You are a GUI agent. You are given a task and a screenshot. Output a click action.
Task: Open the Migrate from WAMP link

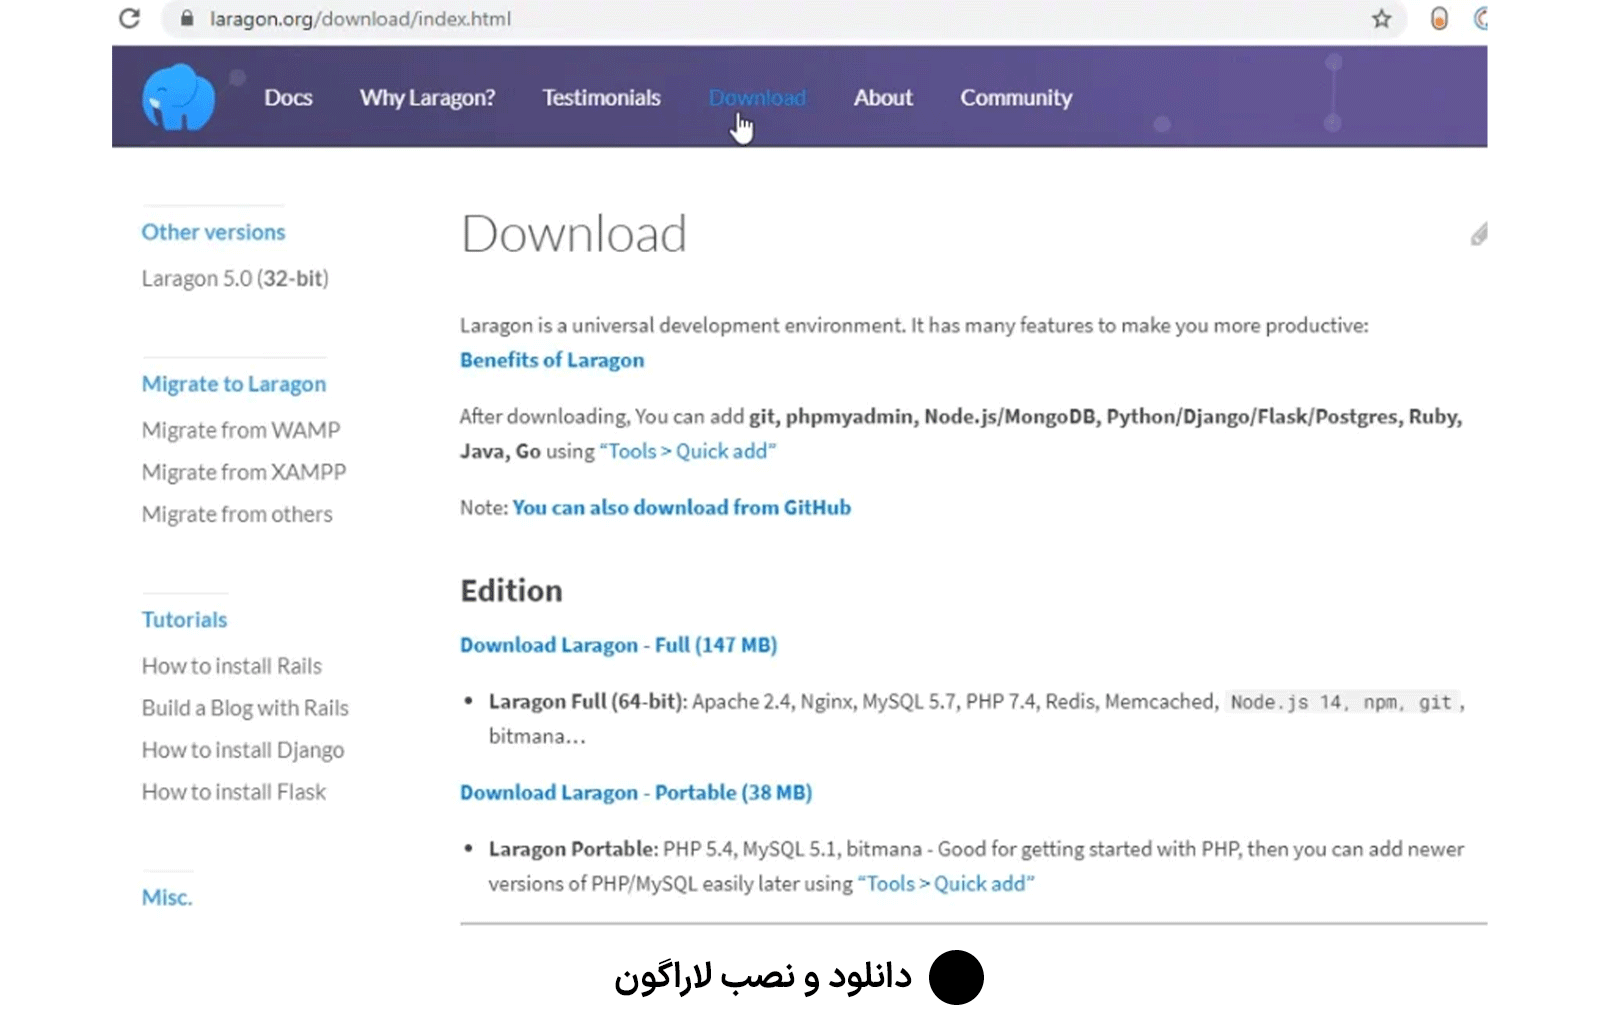point(241,430)
